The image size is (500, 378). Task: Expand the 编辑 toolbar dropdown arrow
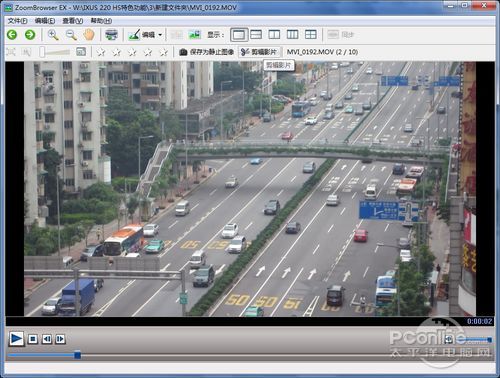160,35
